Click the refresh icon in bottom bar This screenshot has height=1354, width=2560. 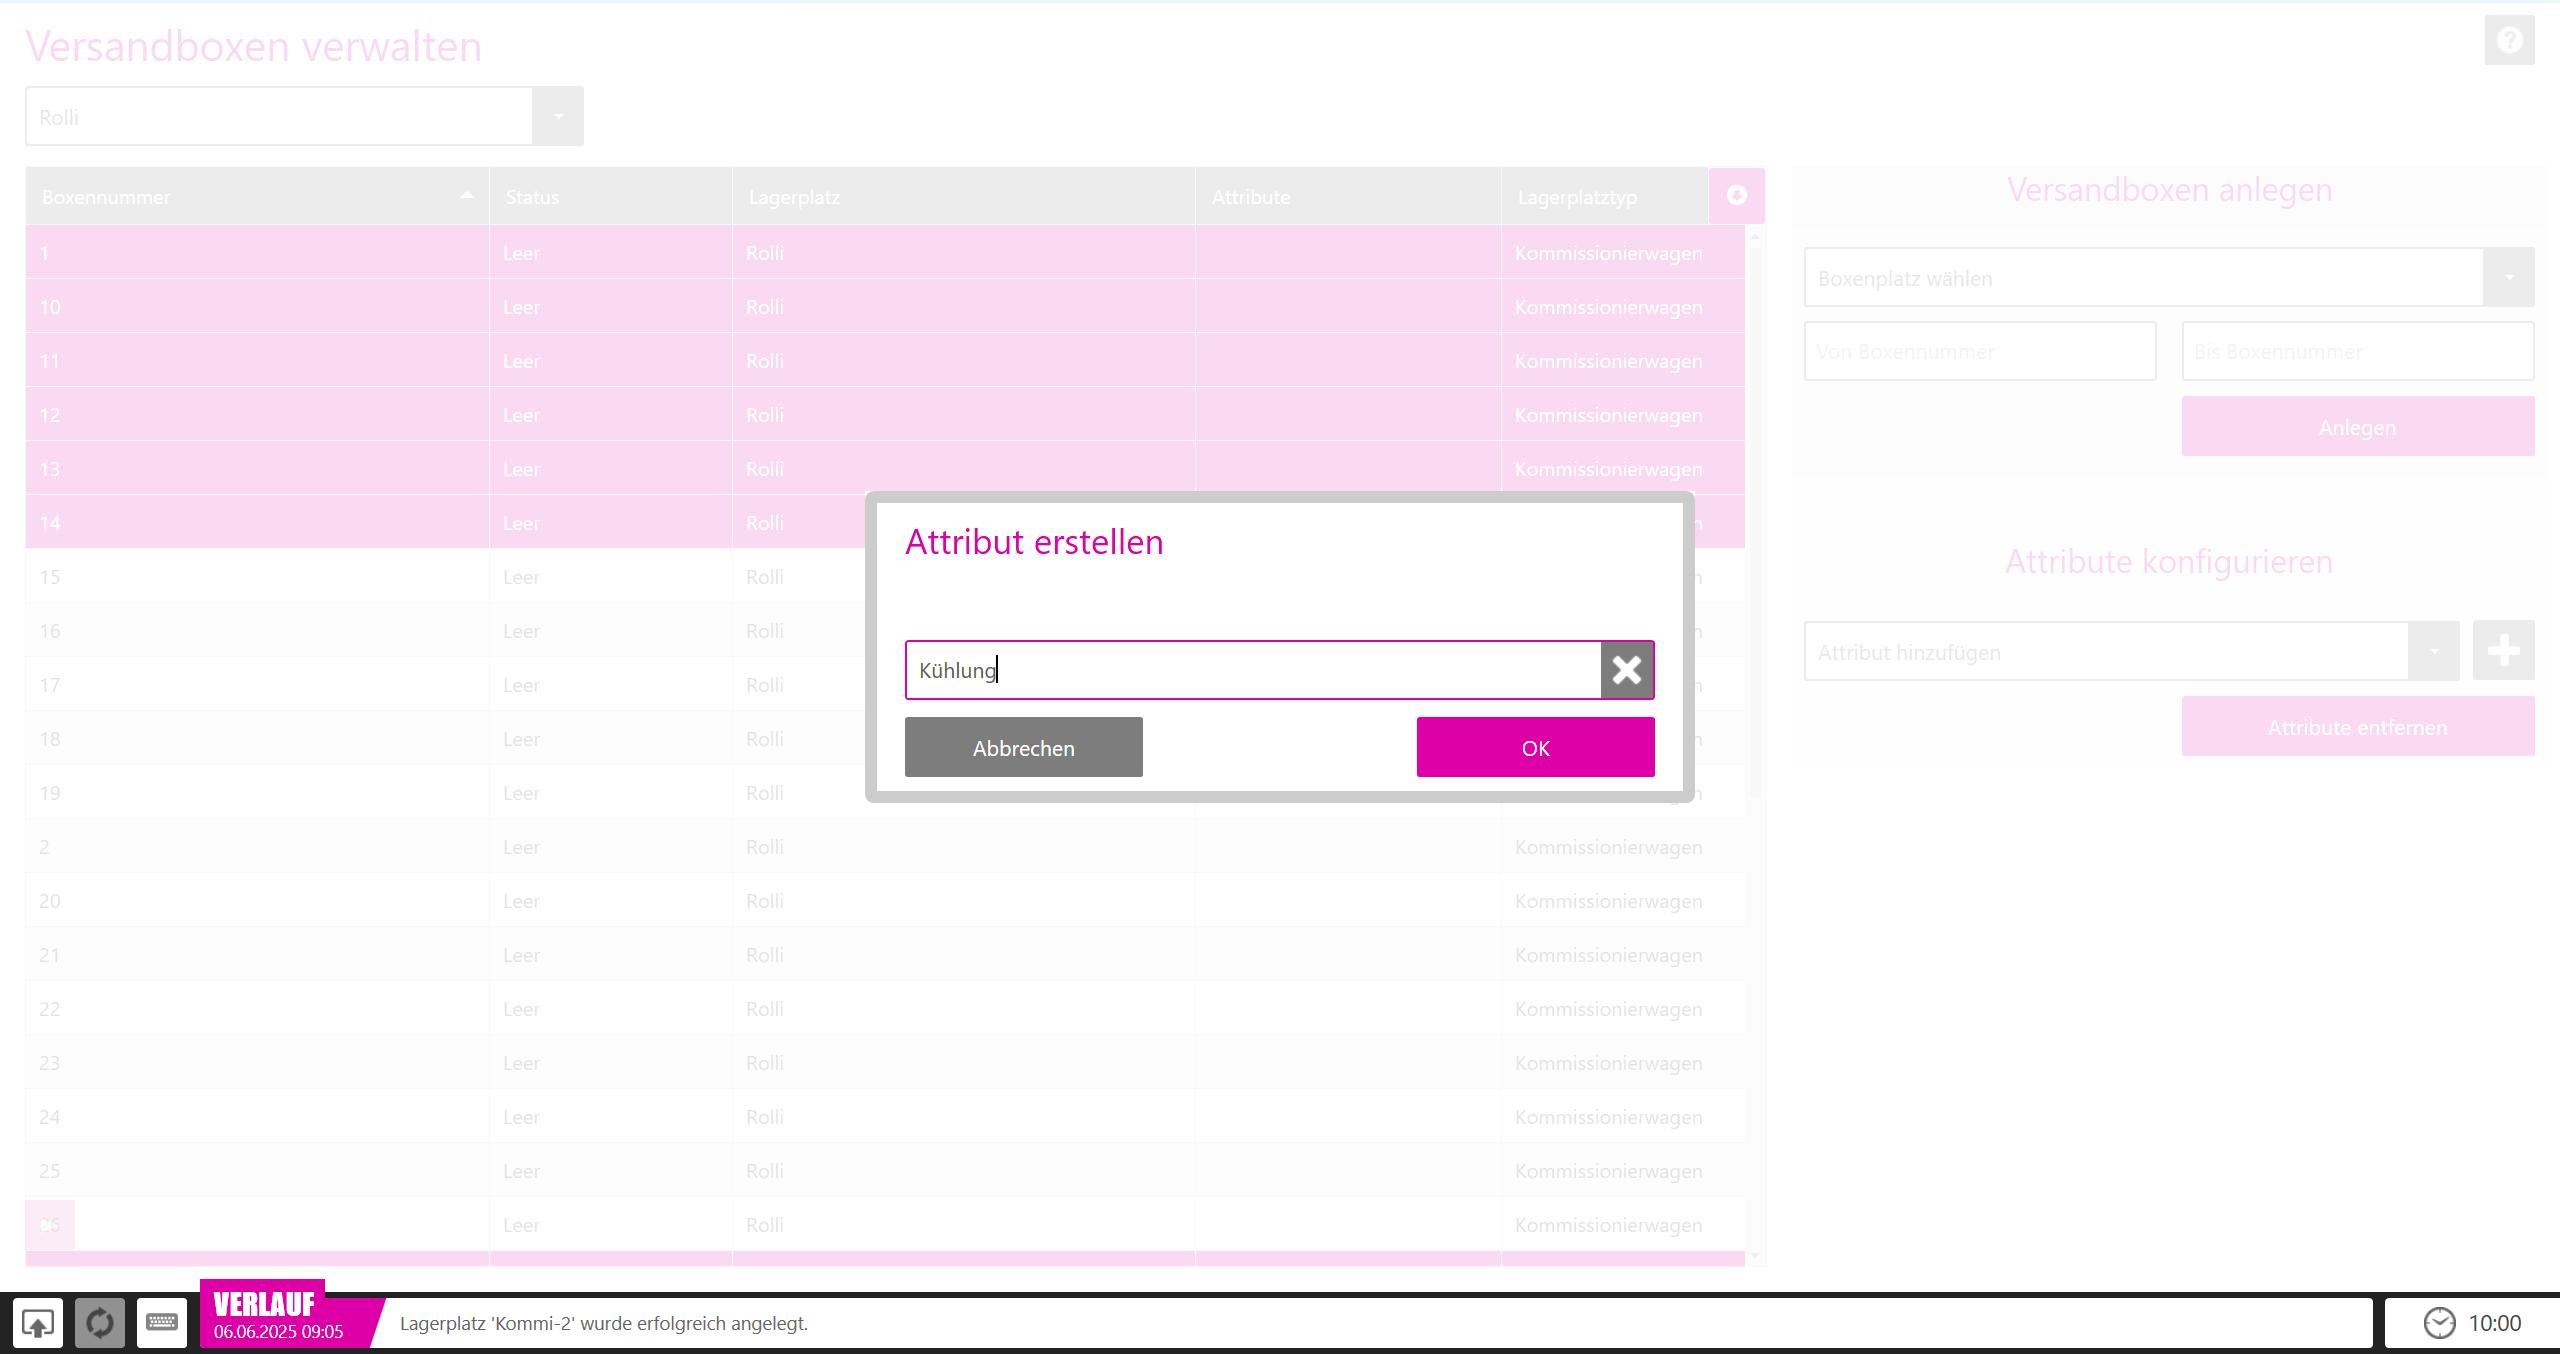[x=100, y=1323]
